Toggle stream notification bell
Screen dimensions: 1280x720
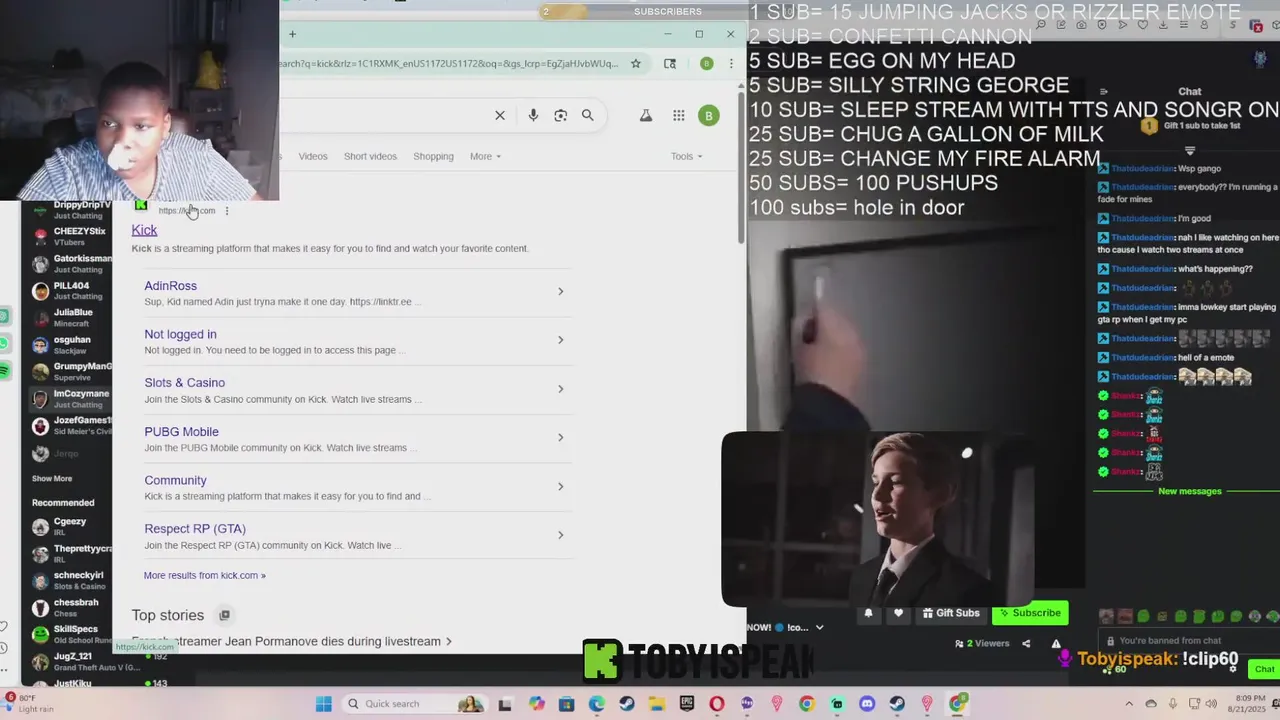(868, 613)
